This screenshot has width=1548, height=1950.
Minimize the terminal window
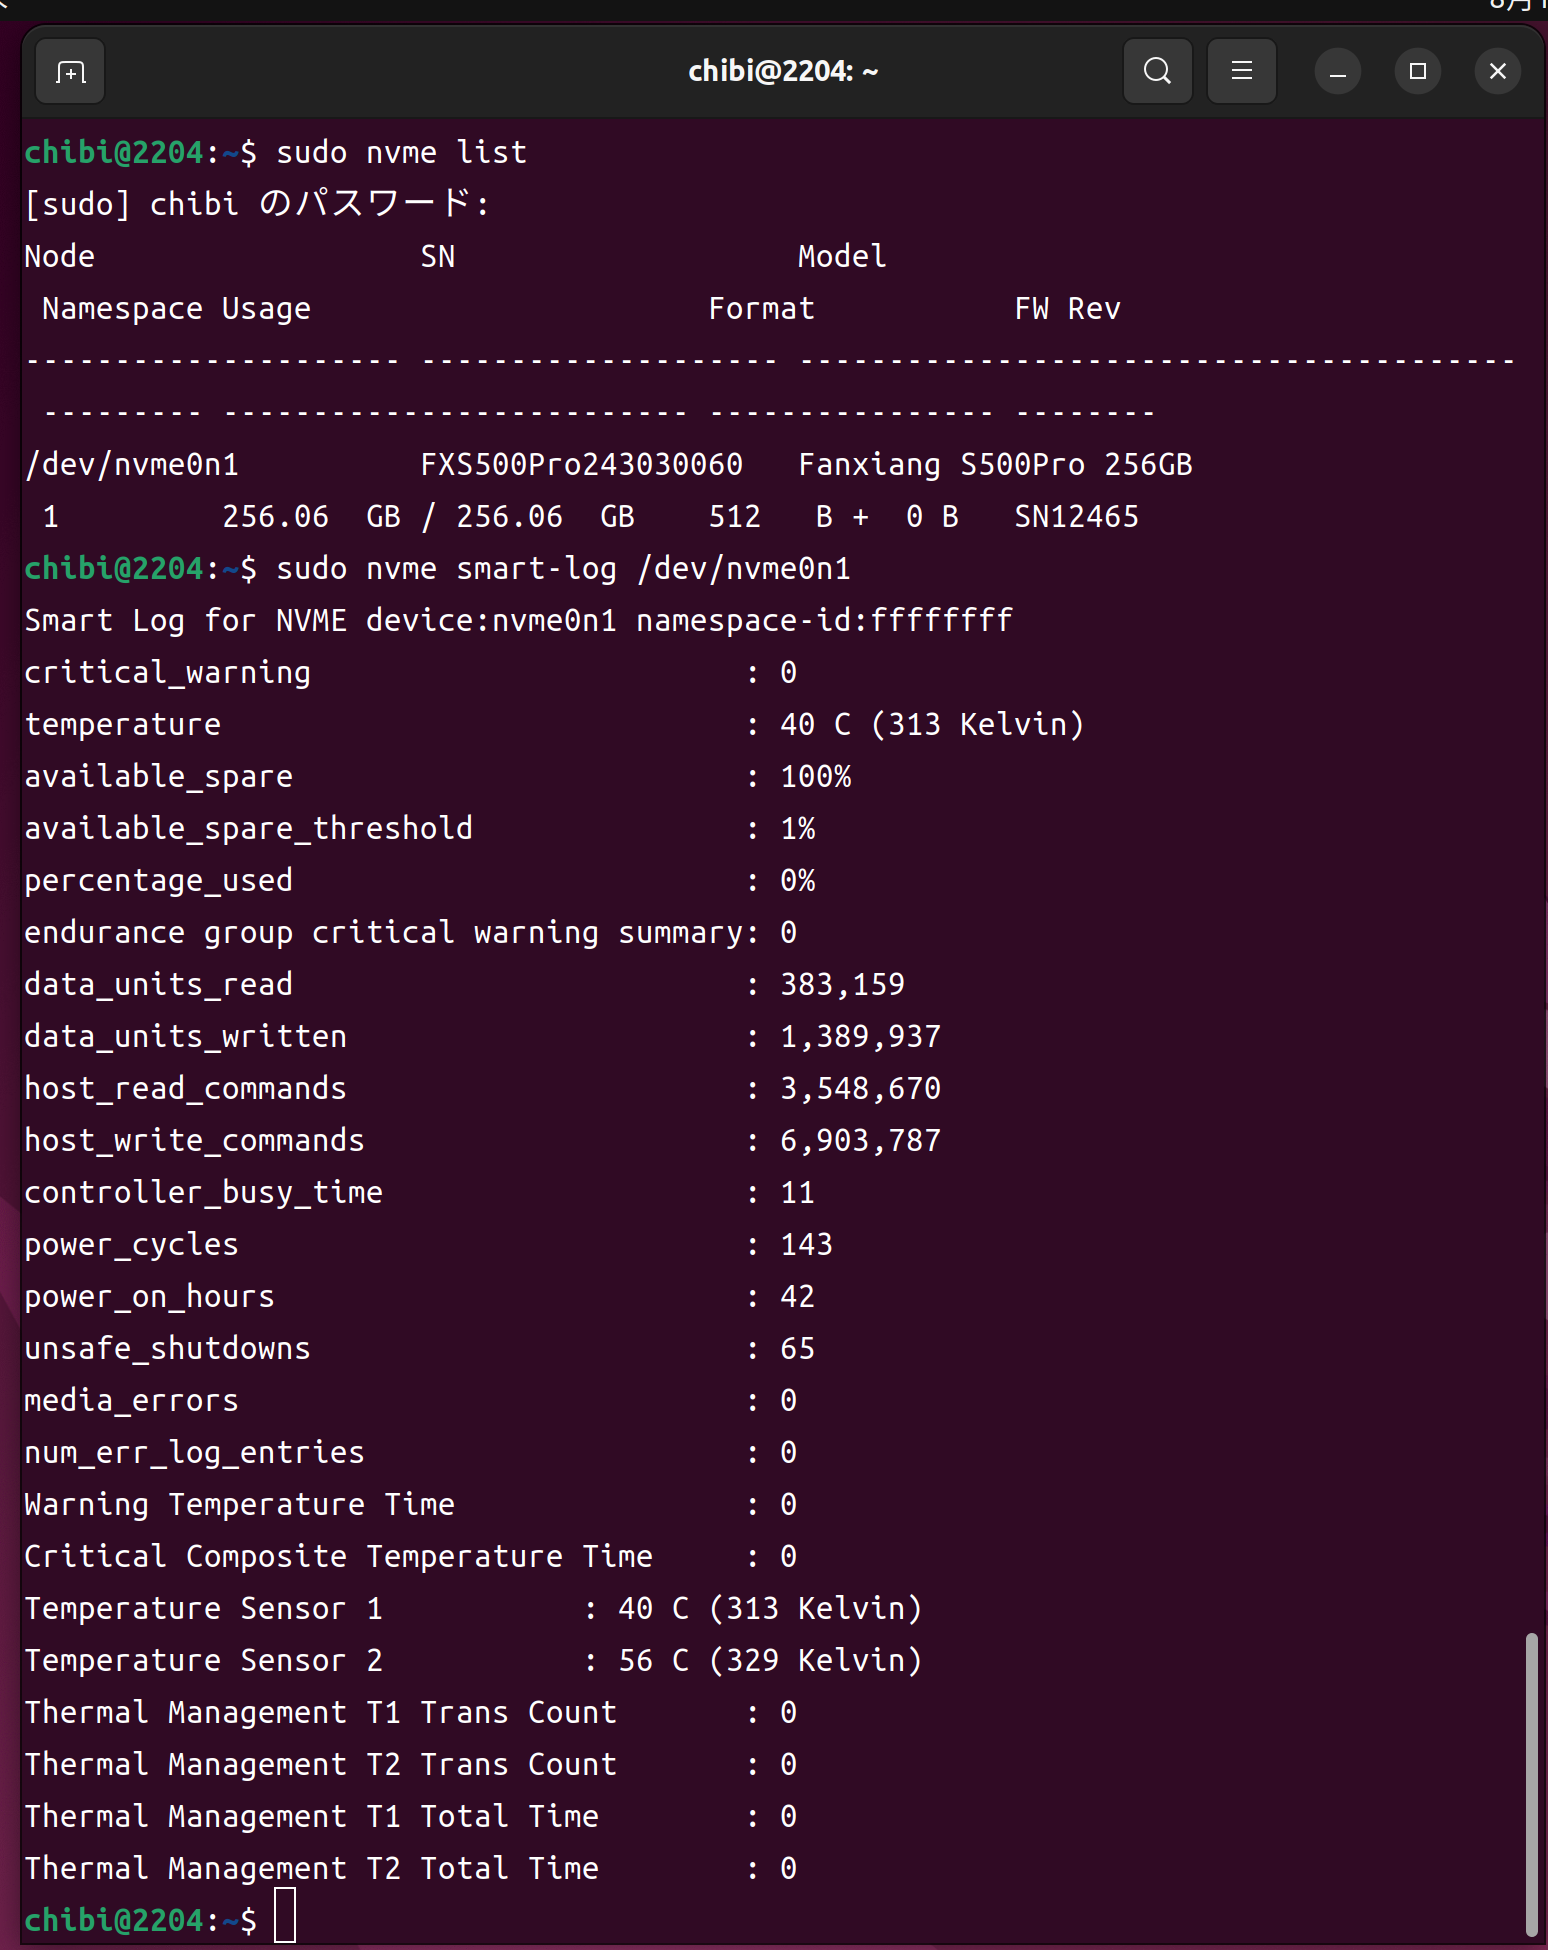point(1337,72)
